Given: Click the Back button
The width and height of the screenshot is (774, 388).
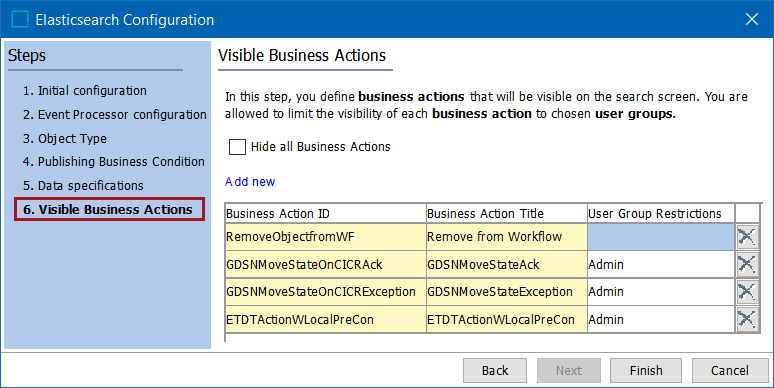Looking at the screenshot, I should pyautogui.click(x=495, y=370).
